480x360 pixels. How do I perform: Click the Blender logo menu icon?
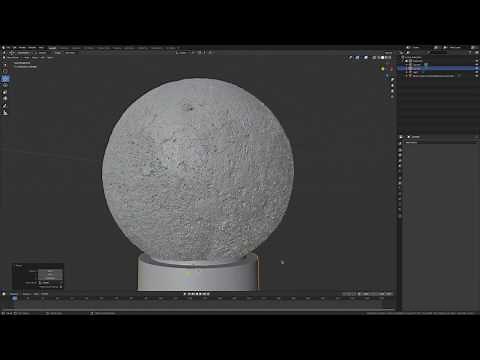(x=3, y=48)
